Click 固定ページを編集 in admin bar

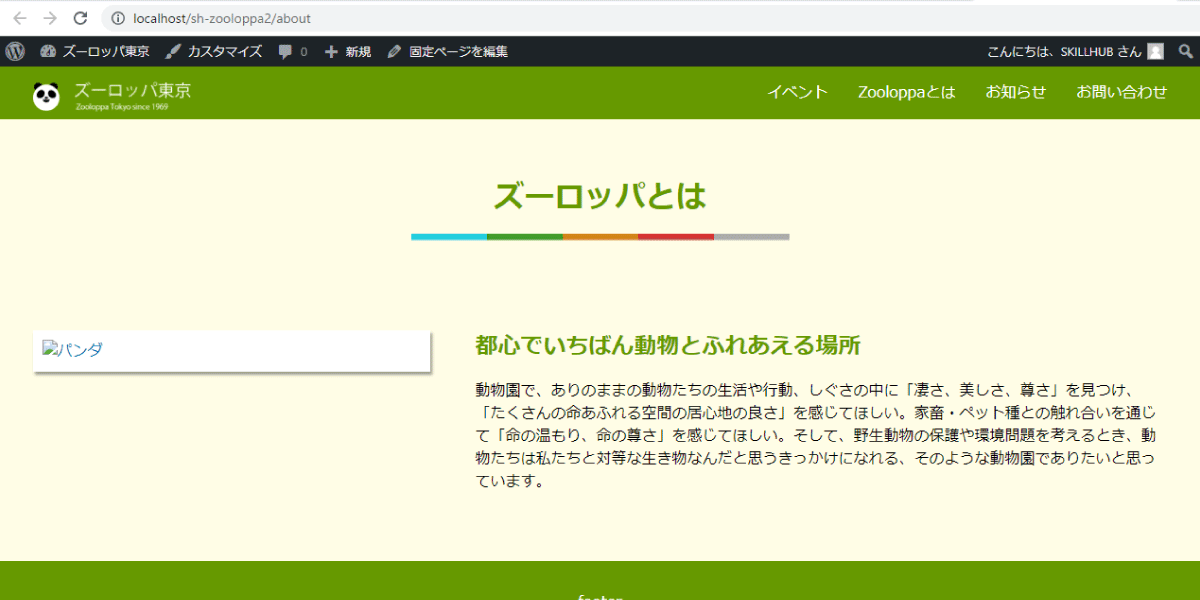(447, 51)
